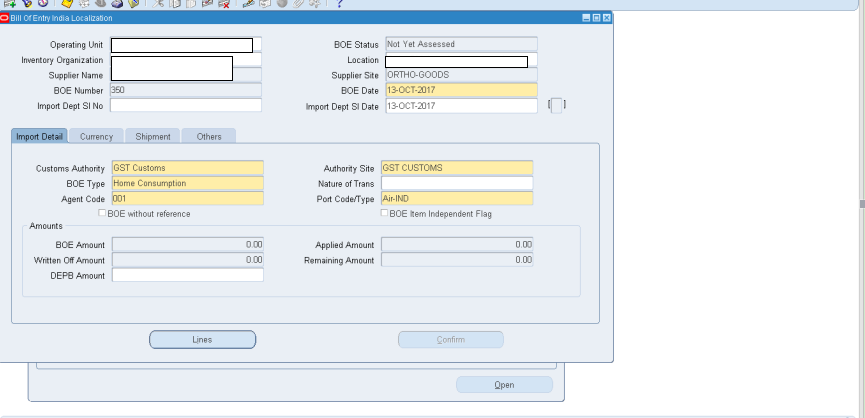The width and height of the screenshot is (865, 418).
Task: Click the Delete Record red X icon
Action: tap(223, 3)
